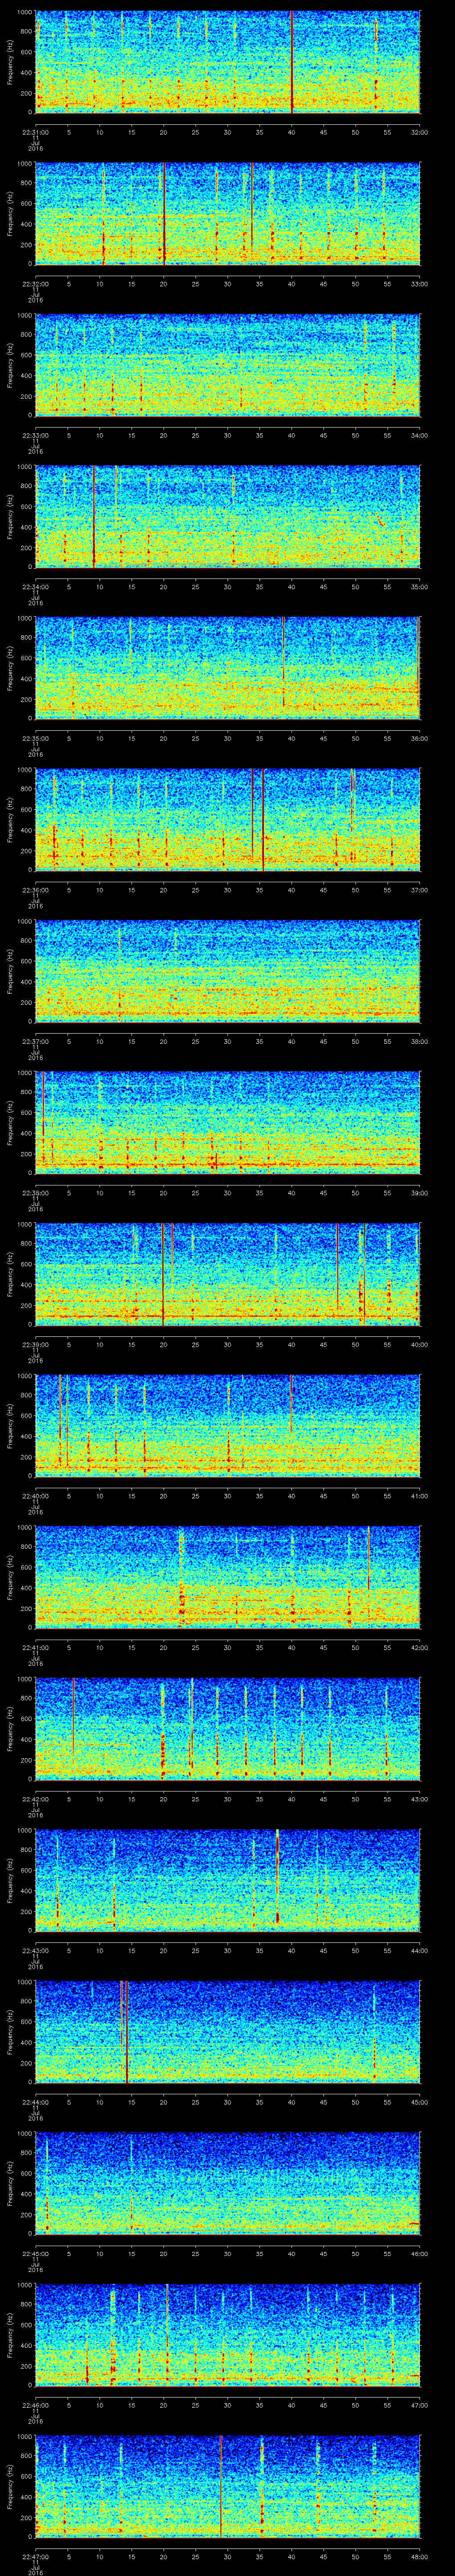Click the '22:32:00' start time label
Viewport: 455px width, 2576px height.
click(36, 284)
